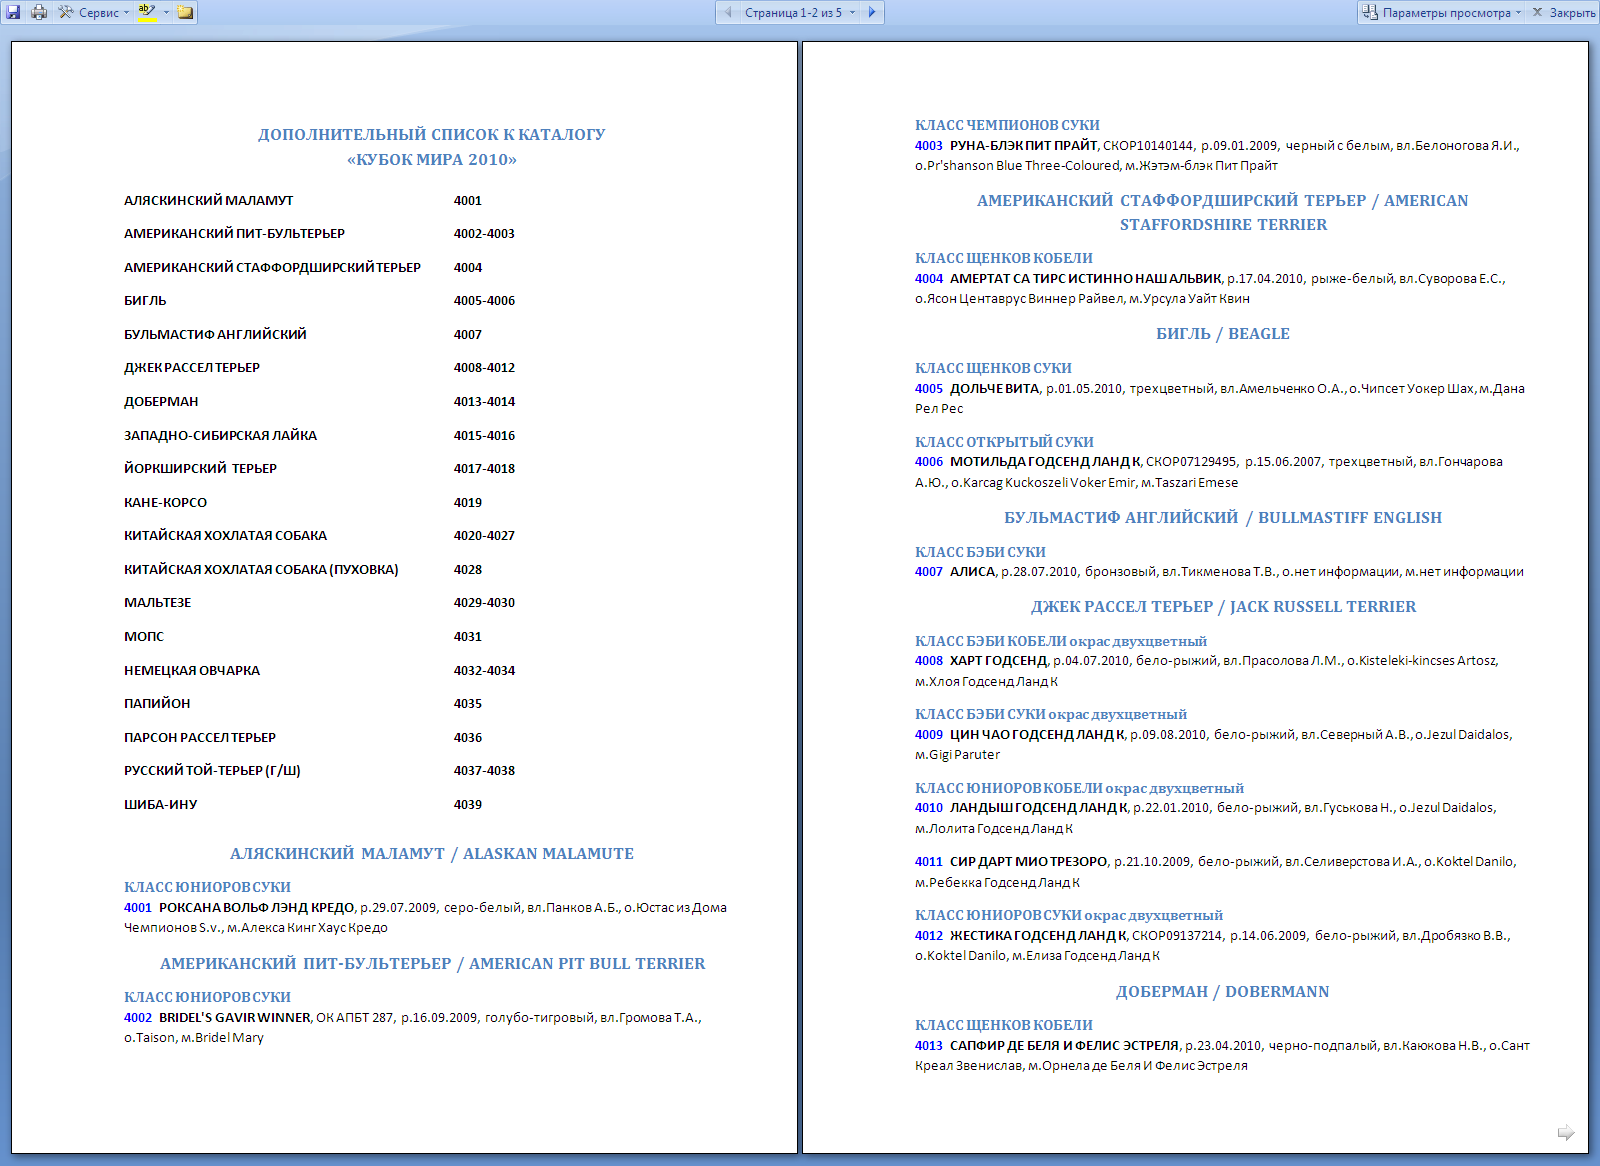Viewport: 1600px width, 1166px height.
Task: Click the БИГЛЬ / BEAGLE heading
Action: 1222,334
